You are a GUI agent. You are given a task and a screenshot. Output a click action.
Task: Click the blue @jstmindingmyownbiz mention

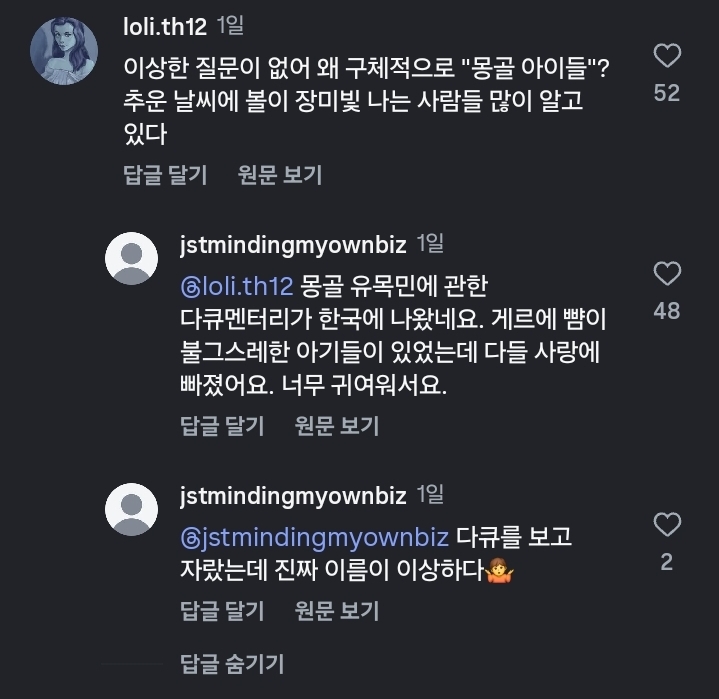314,537
